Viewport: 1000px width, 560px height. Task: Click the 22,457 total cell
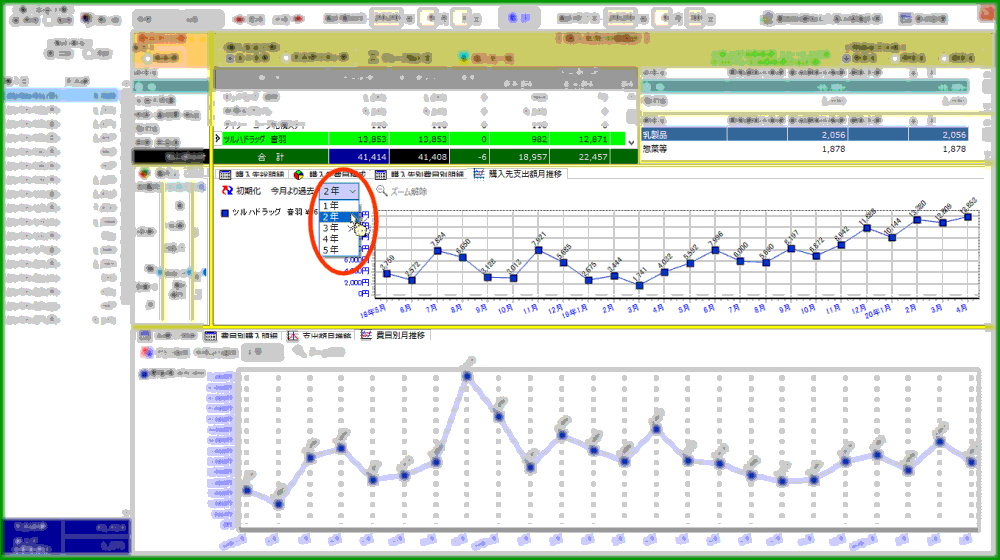(x=580, y=157)
